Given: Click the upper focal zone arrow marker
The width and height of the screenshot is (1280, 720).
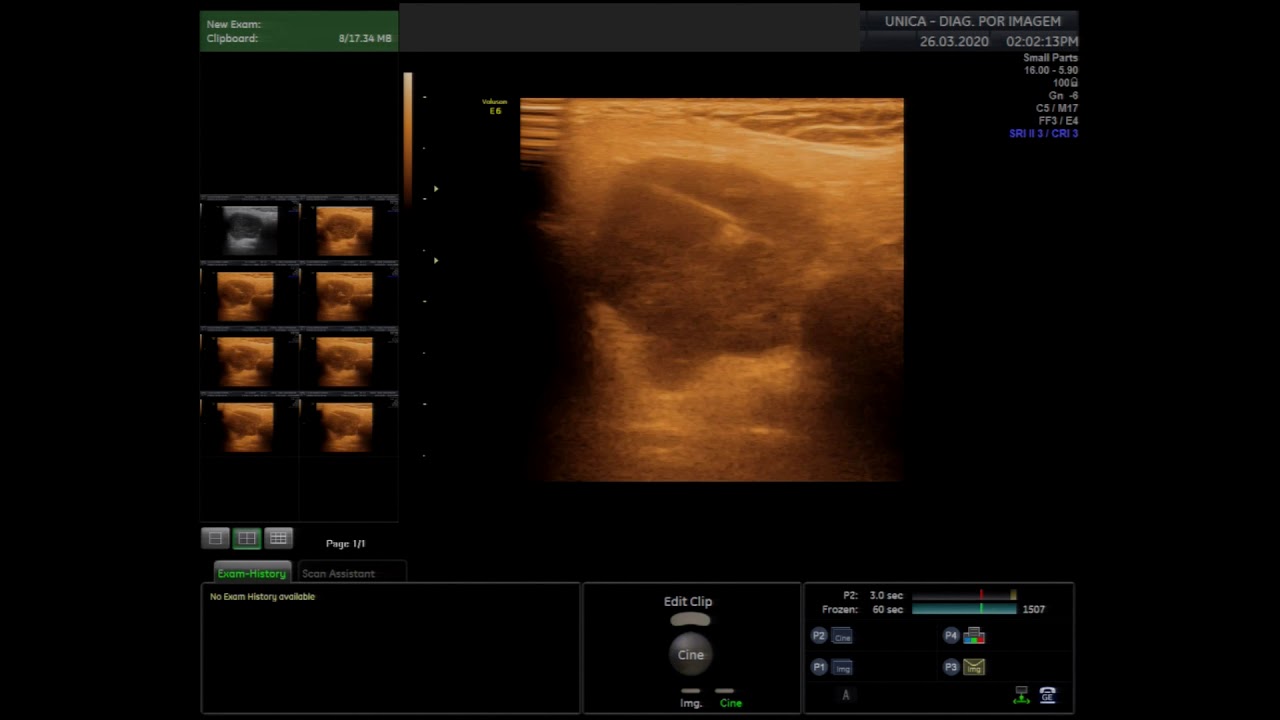Looking at the screenshot, I should (436, 189).
